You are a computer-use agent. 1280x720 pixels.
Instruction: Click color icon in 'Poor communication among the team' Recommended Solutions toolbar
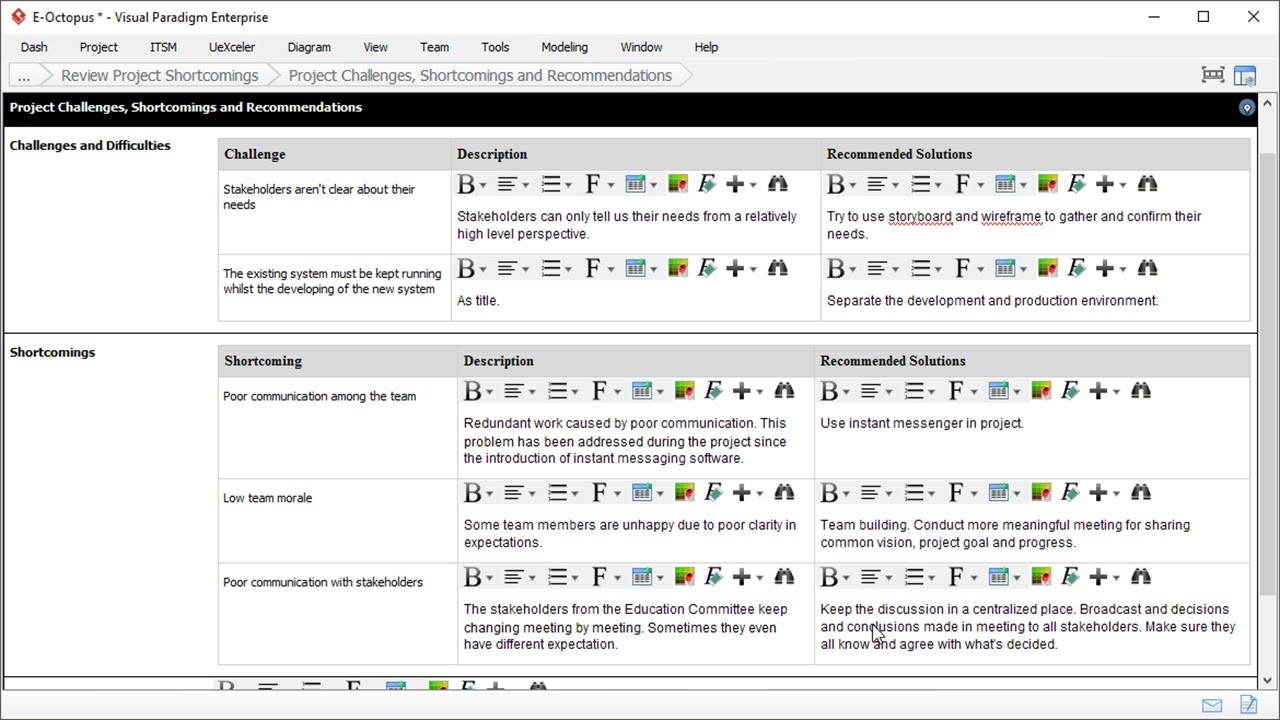coord(1041,391)
